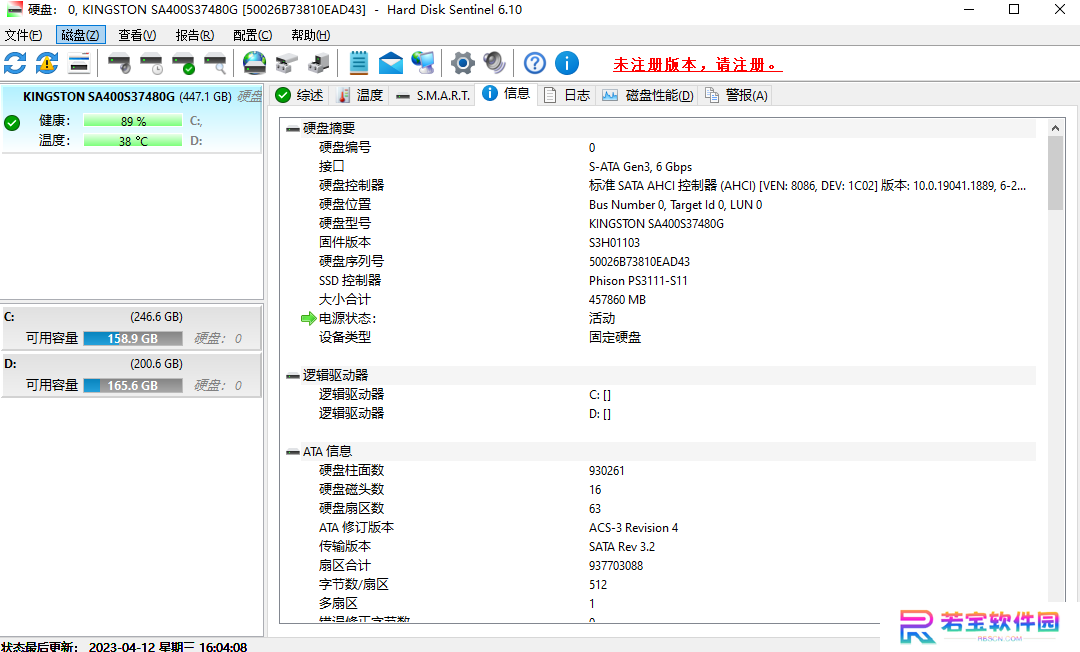Collapse the ATA 信息 section

[293, 452]
